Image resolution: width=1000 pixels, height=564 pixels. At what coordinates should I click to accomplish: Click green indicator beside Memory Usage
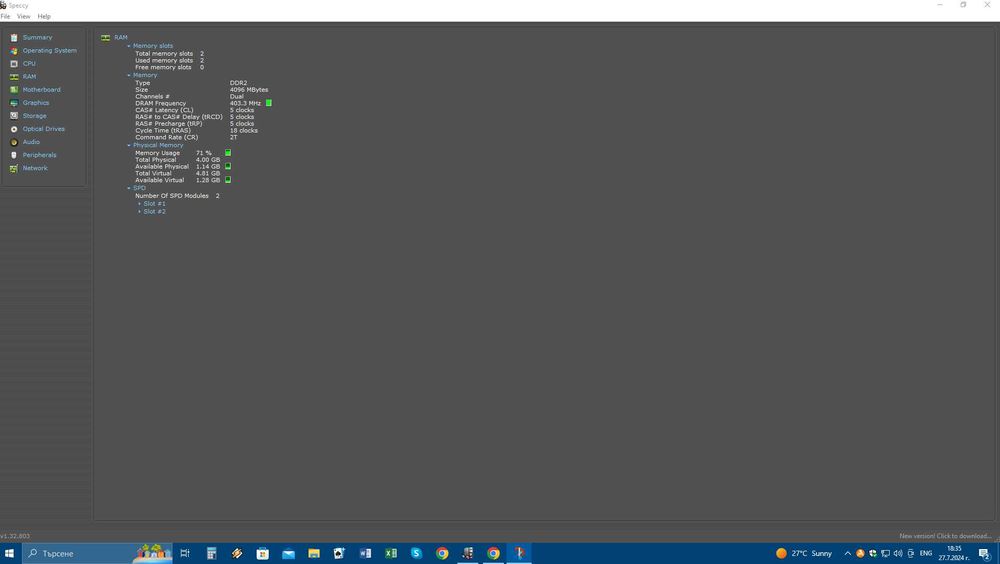[x=228, y=152]
